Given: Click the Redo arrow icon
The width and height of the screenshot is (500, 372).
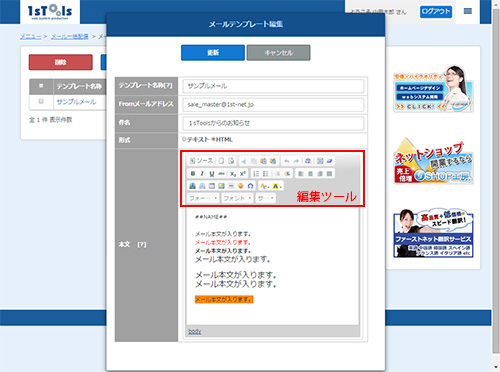Looking at the screenshot, I should [x=296, y=161].
